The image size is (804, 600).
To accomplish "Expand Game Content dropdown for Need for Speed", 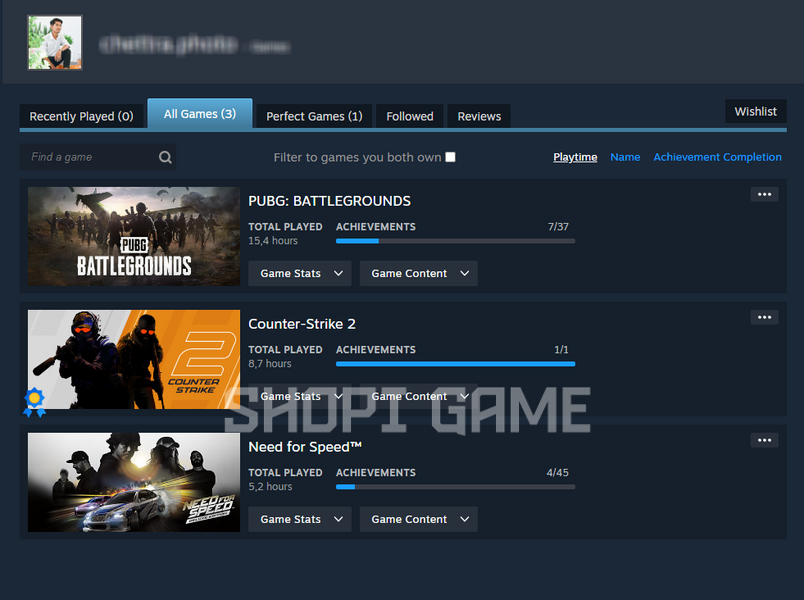I will coord(418,519).
